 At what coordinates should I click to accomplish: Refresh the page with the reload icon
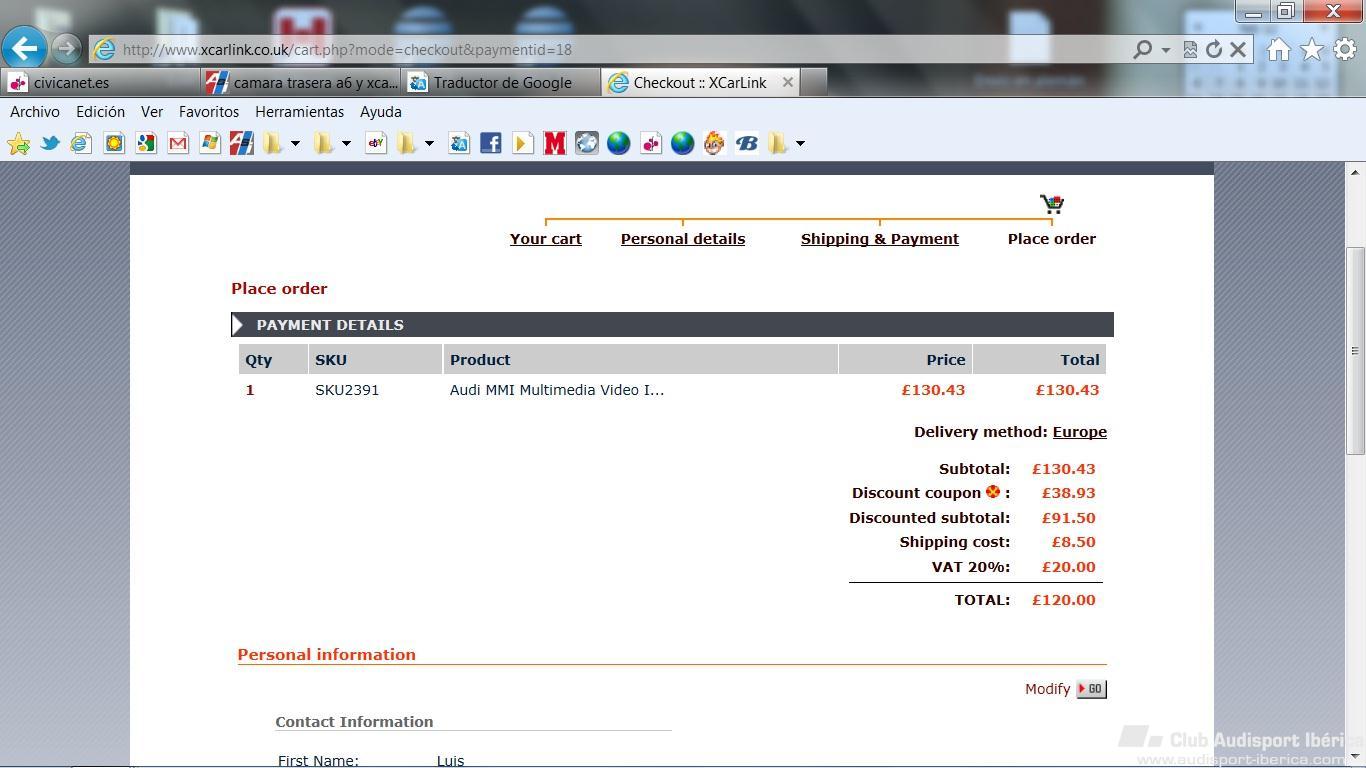(1214, 49)
